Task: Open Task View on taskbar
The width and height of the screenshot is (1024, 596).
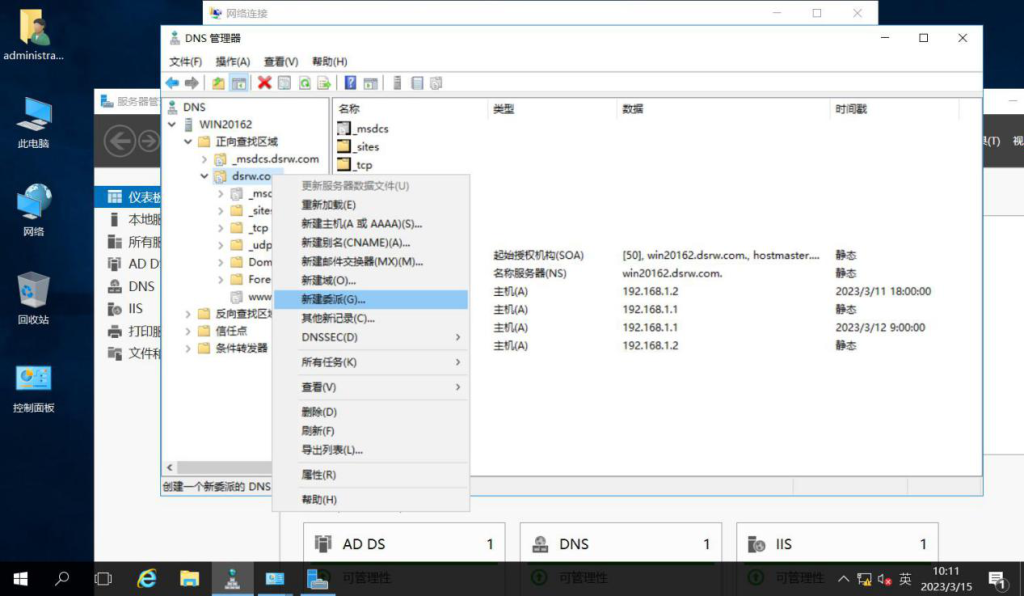Action: tap(103, 579)
